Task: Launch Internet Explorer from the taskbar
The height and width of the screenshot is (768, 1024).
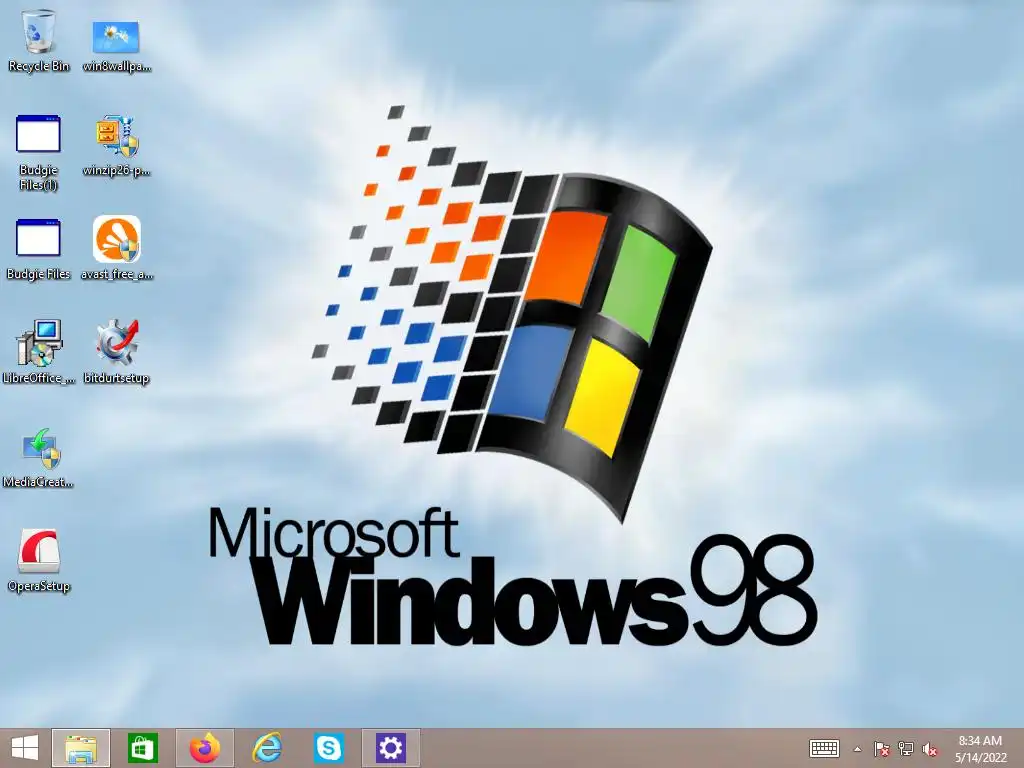Action: [267, 748]
